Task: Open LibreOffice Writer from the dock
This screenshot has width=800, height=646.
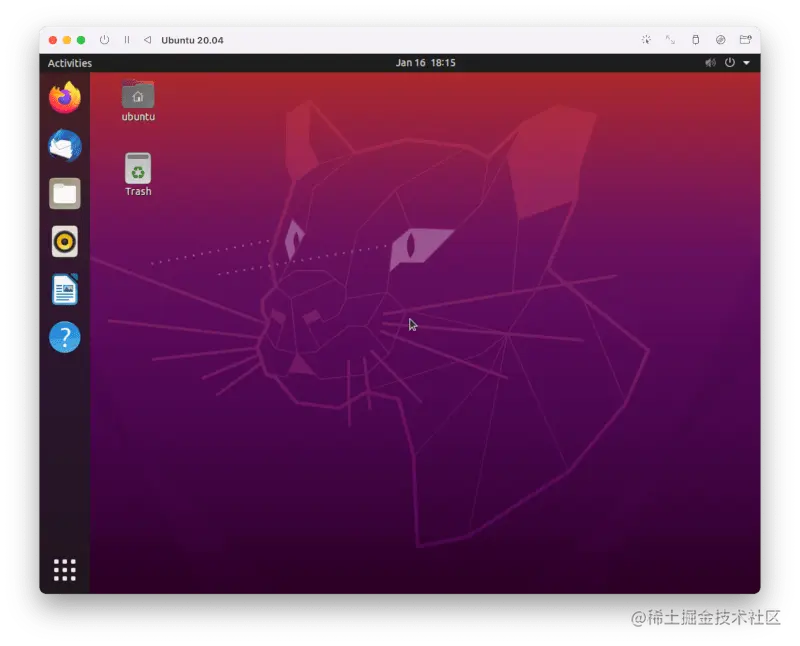Action: click(65, 289)
